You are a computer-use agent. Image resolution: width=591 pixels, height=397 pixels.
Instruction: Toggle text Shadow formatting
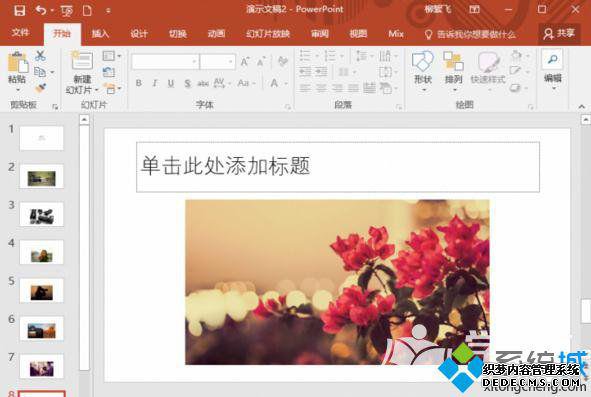(x=187, y=83)
